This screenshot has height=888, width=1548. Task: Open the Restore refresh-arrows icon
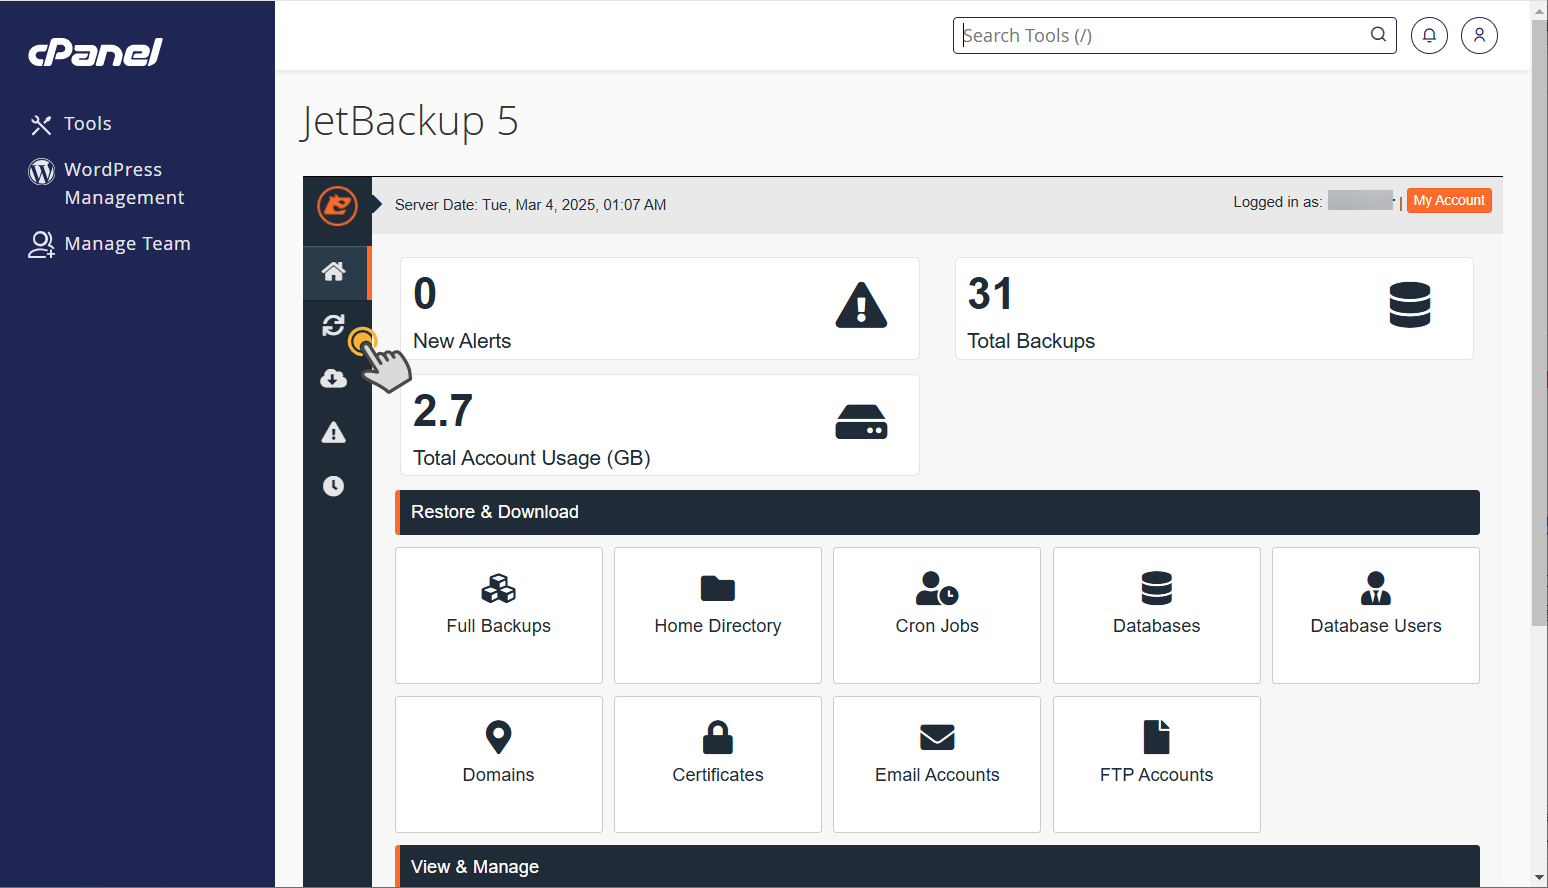334,325
